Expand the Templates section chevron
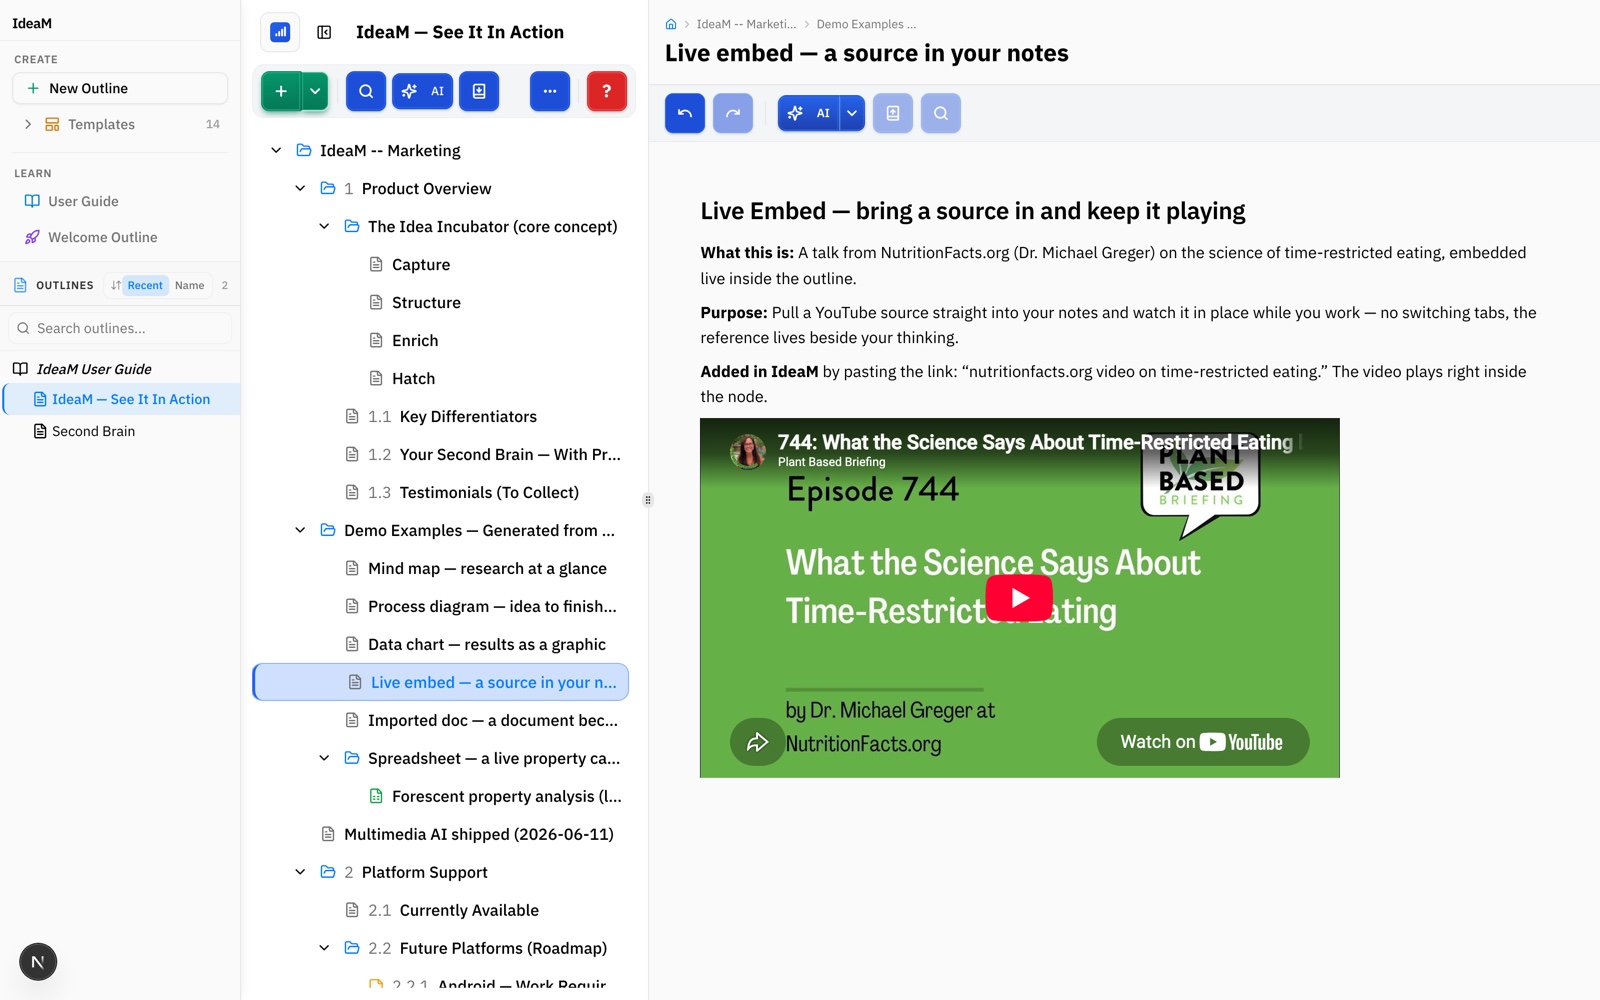This screenshot has width=1600, height=1000. tap(28, 124)
